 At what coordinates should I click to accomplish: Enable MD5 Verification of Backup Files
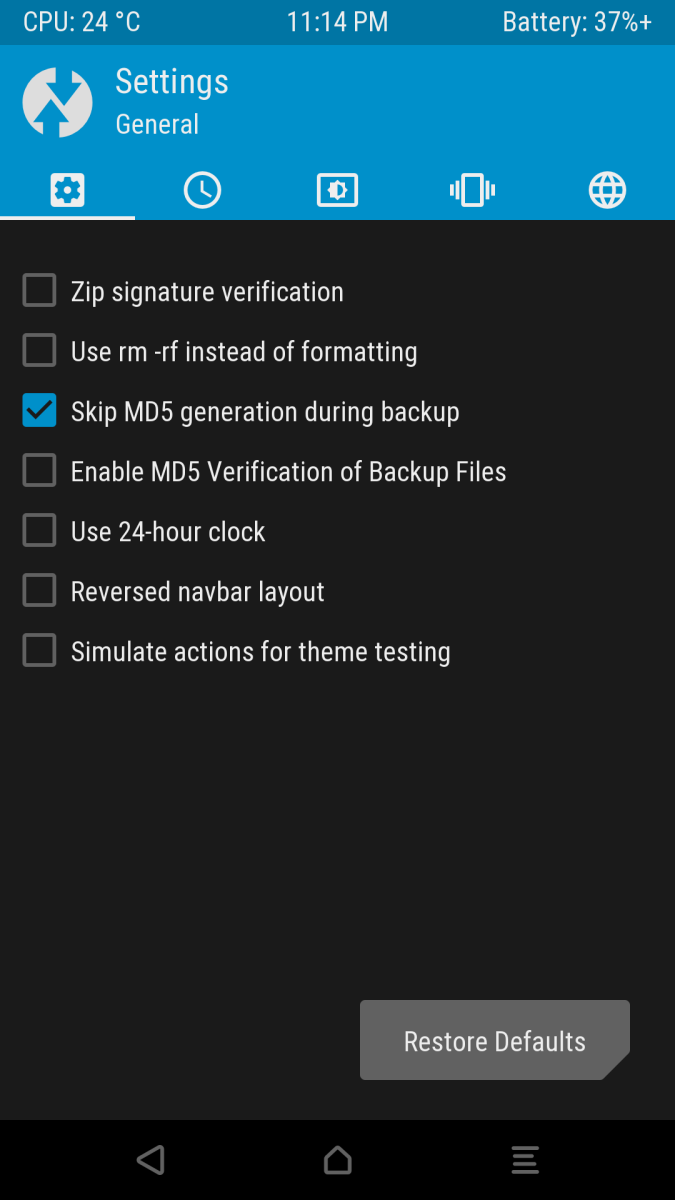[40, 472]
